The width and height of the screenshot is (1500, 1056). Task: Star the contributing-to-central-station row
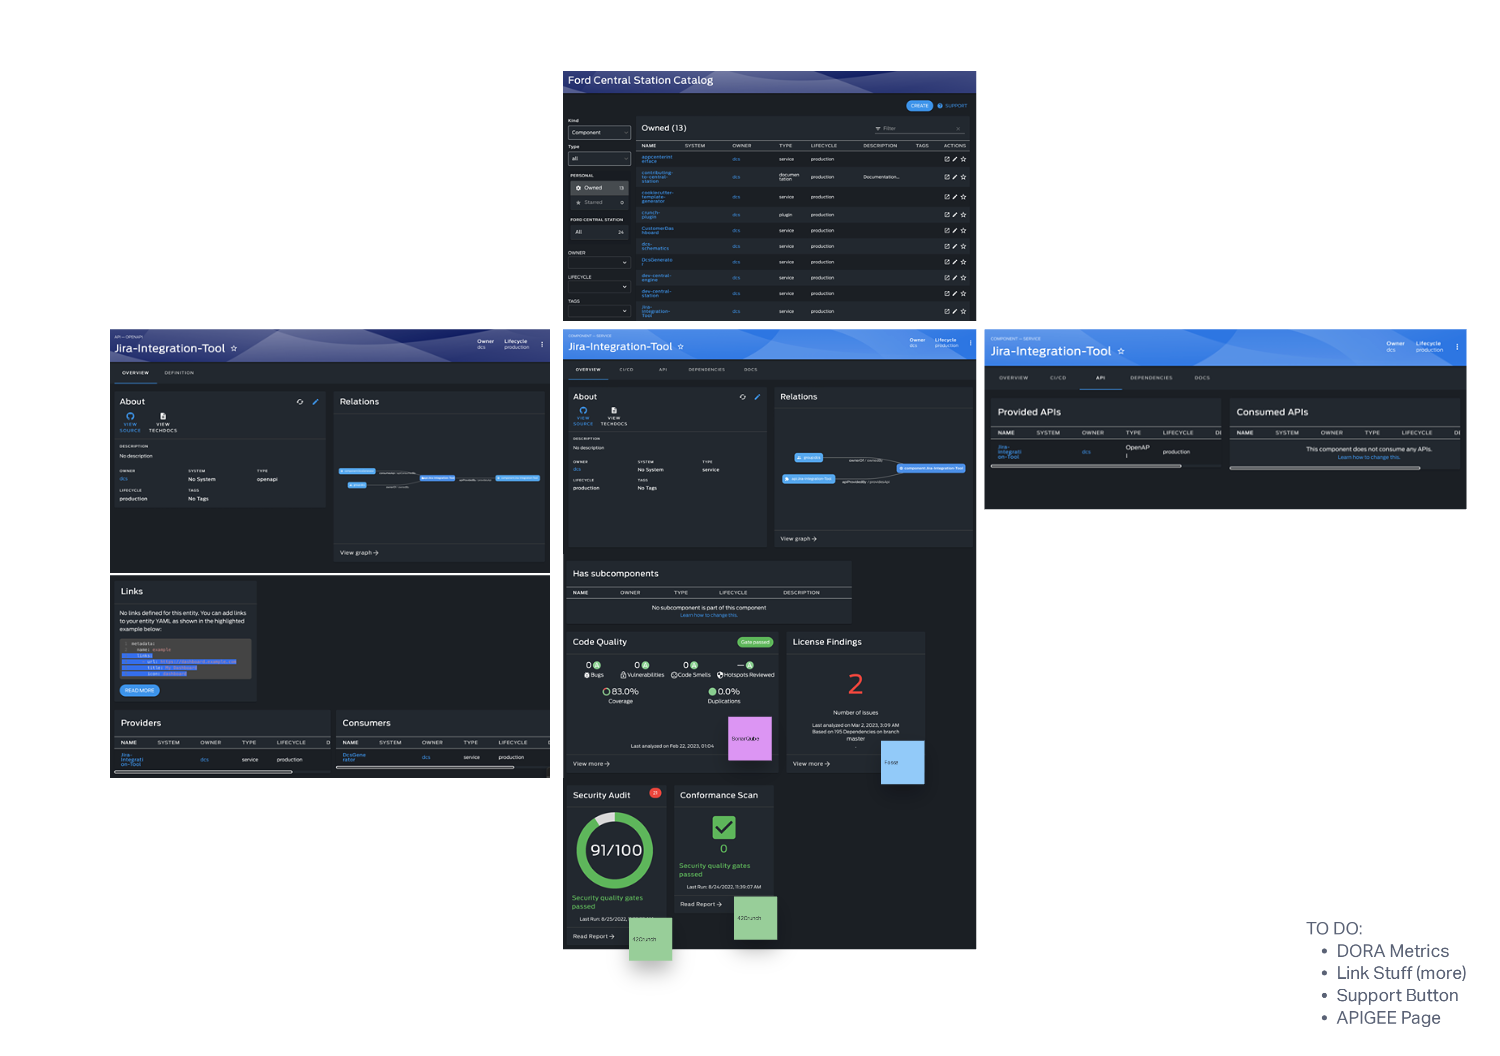pos(963,177)
